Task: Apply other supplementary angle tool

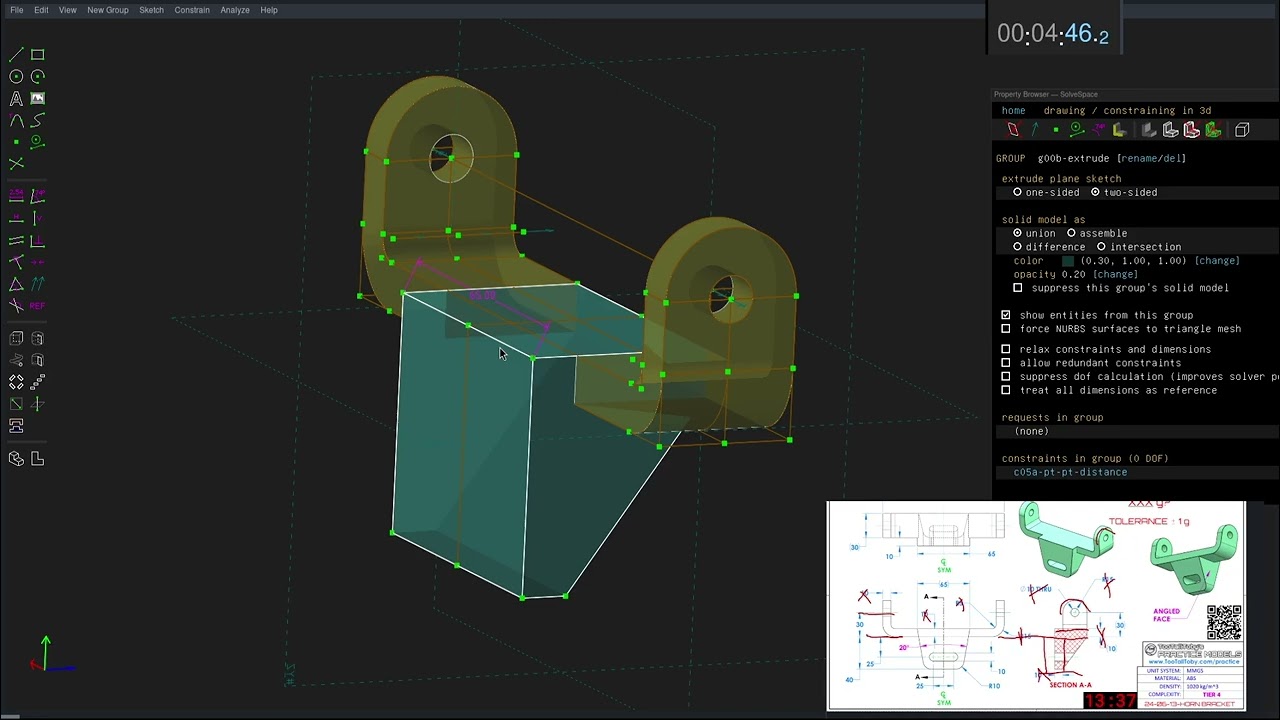Action: 16,305
